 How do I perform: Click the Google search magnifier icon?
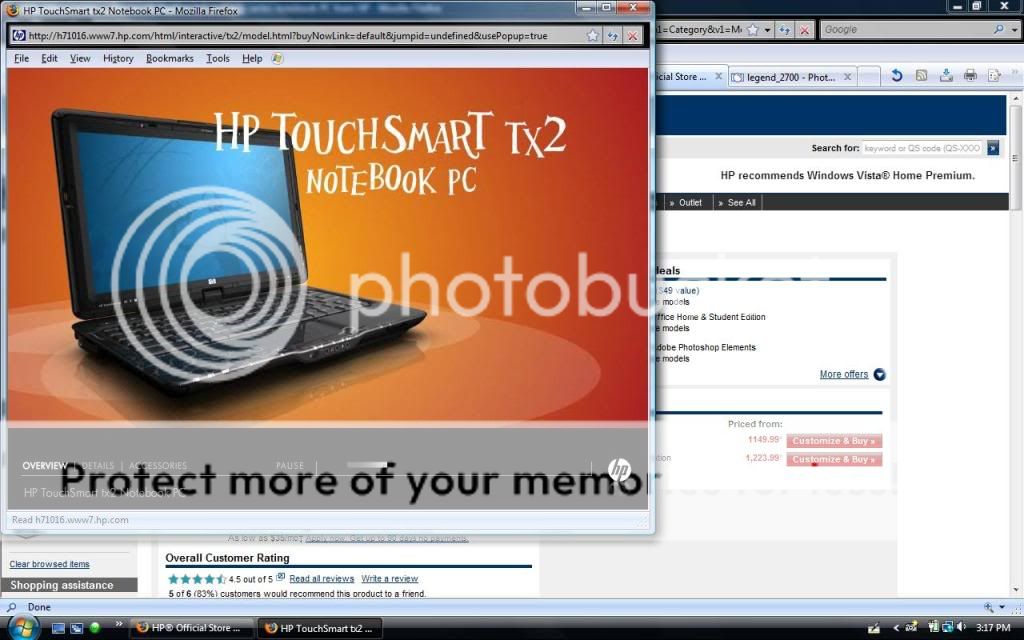click(x=999, y=29)
